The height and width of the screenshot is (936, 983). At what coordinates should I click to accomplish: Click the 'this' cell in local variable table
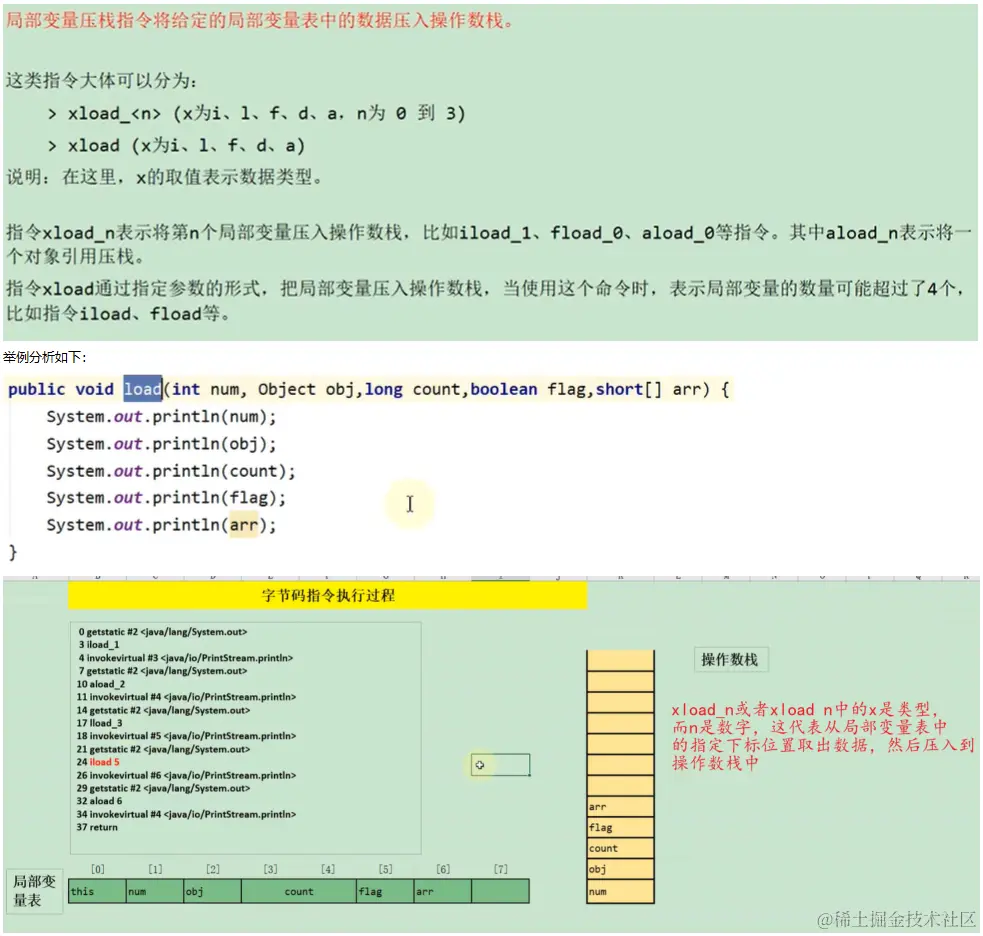97,891
